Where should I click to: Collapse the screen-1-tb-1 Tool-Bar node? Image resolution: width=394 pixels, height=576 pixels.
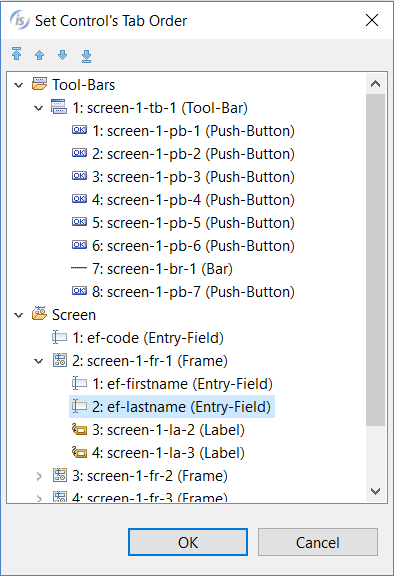(39, 108)
